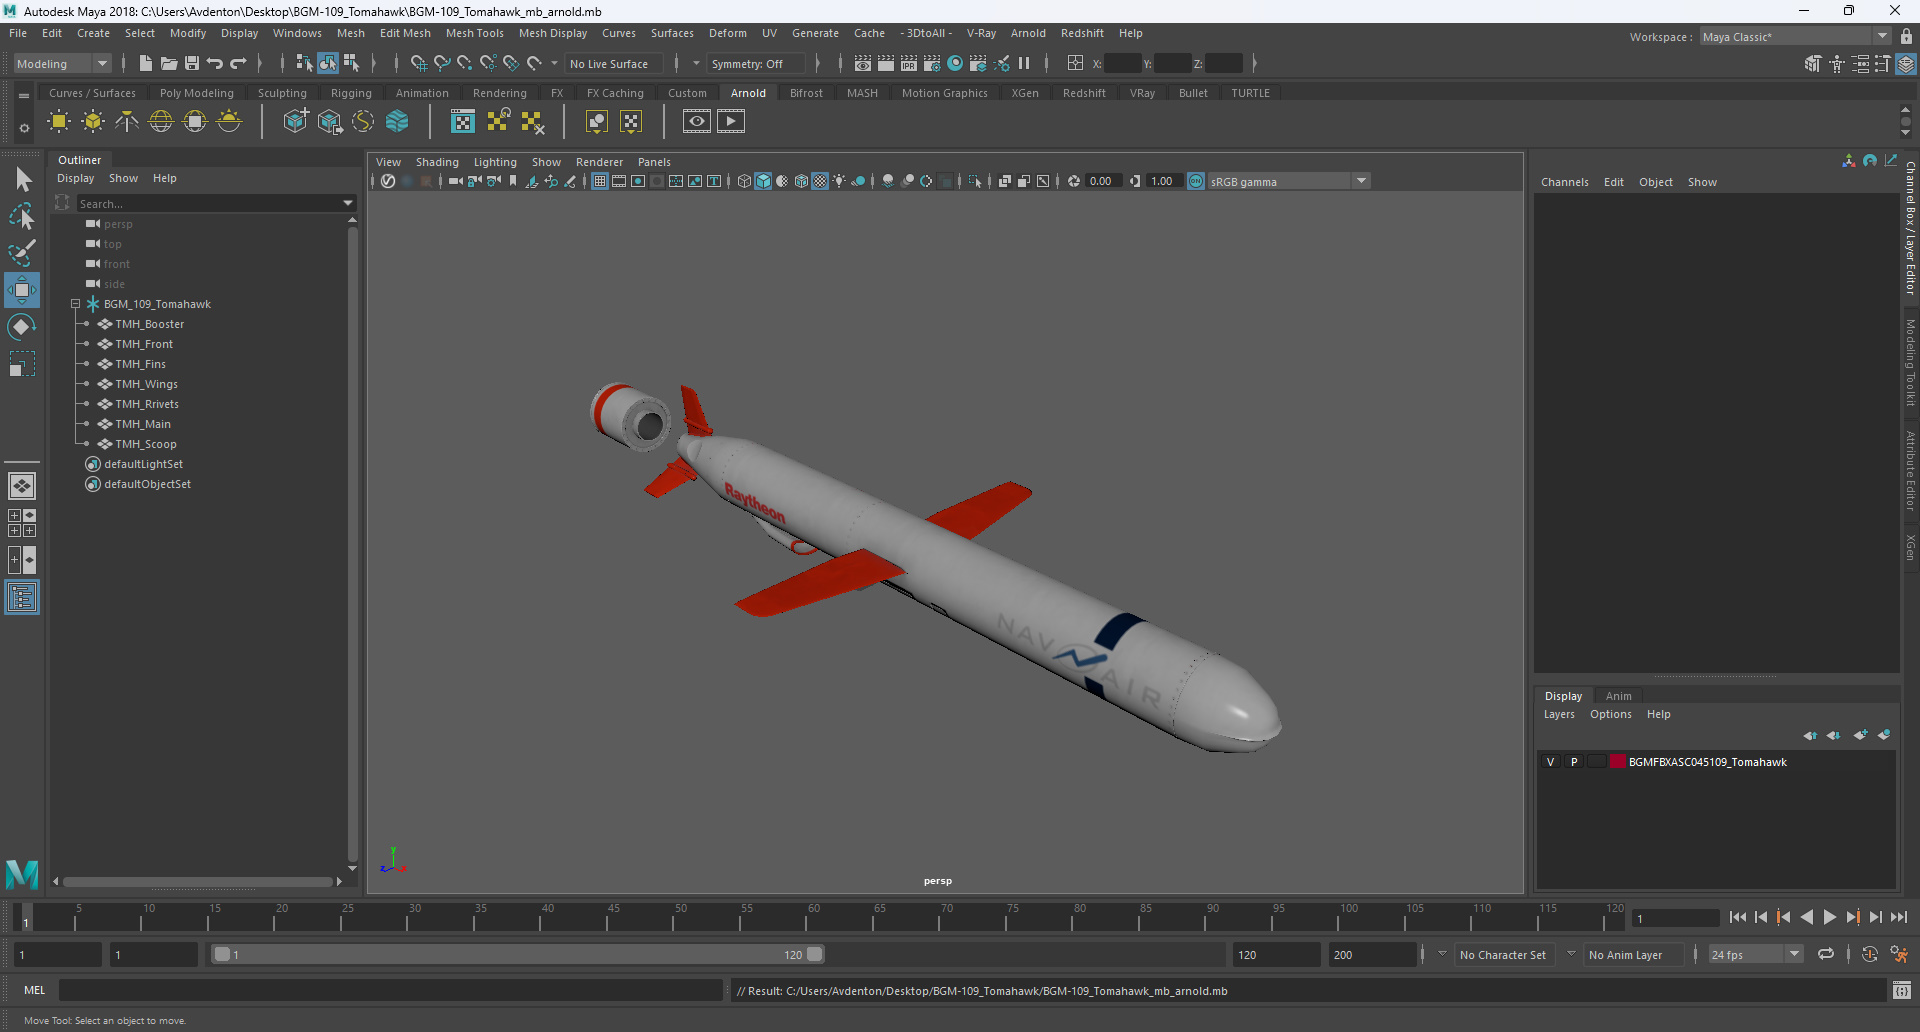1920x1032 pixels.
Task: Toggle P playback of Tomahawk layer
Action: click(1574, 762)
